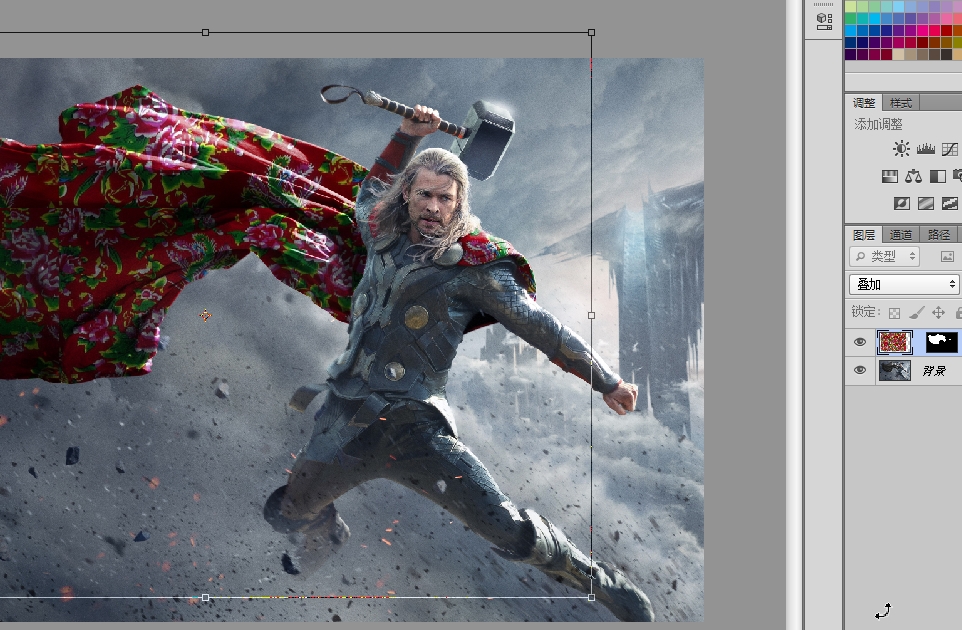The image size is (962, 630).
Task: Switch to the 样式 tab
Action: (901, 102)
